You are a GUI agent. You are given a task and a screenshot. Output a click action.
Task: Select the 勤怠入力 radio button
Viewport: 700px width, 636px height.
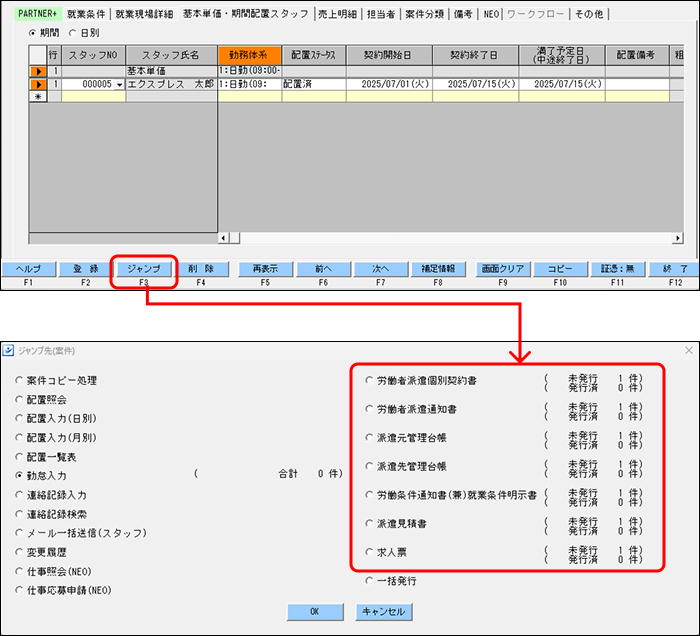coord(19,476)
